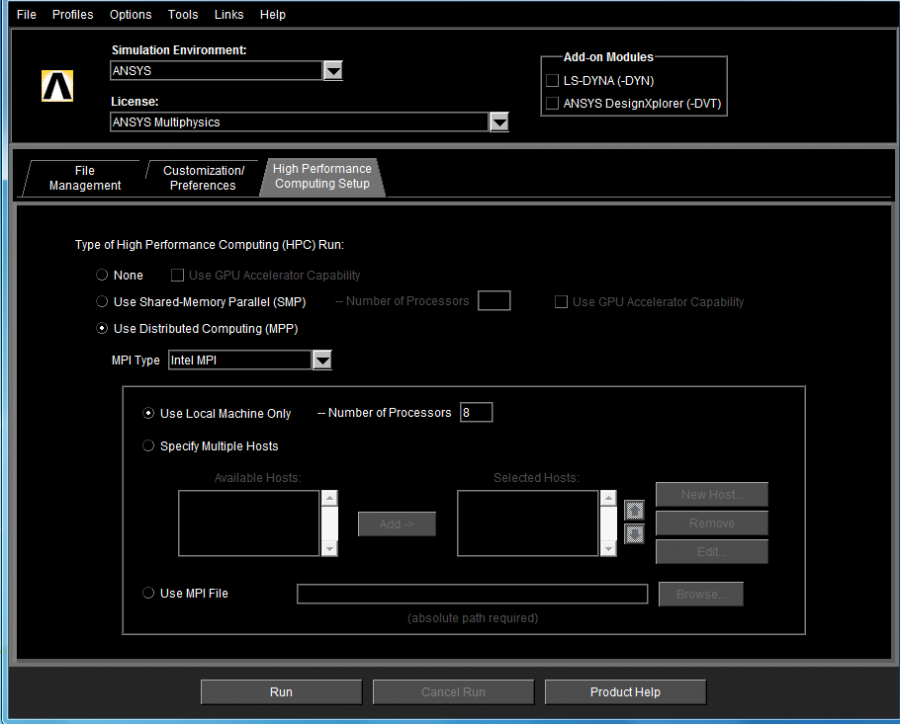This screenshot has width=900, height=724.
Task: Click the Run button
Action: pos(281,692)
